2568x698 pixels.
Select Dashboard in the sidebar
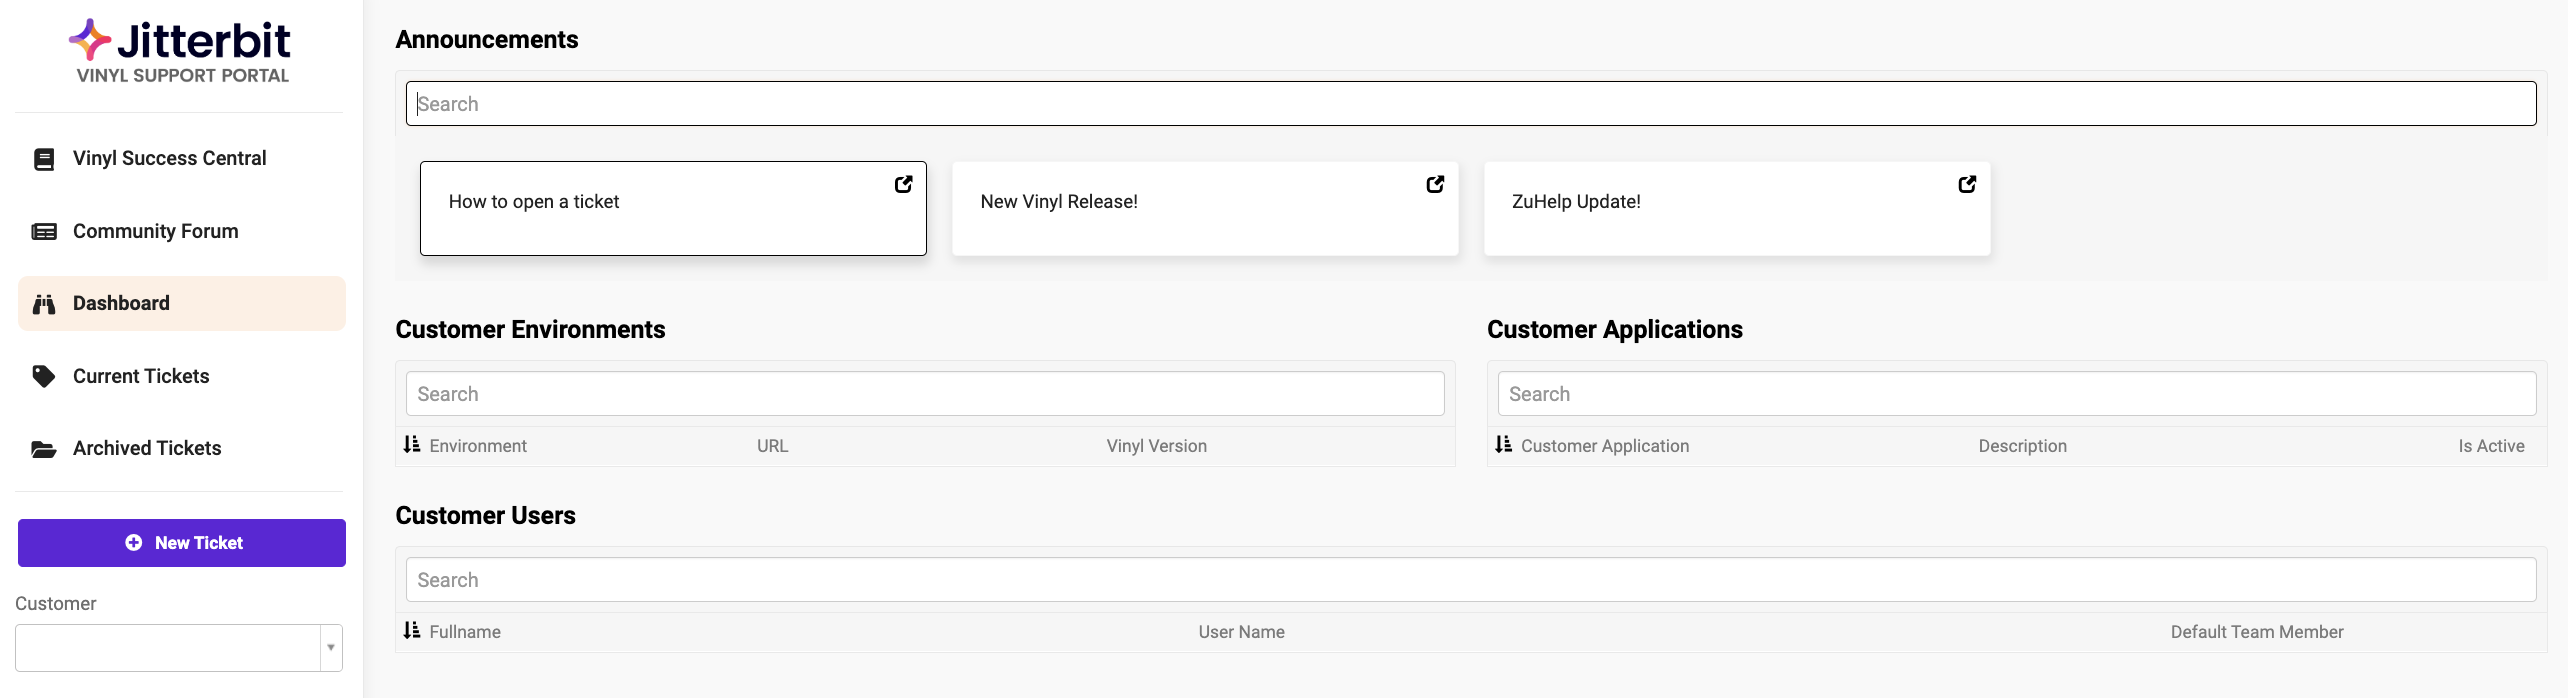(182, 304)
